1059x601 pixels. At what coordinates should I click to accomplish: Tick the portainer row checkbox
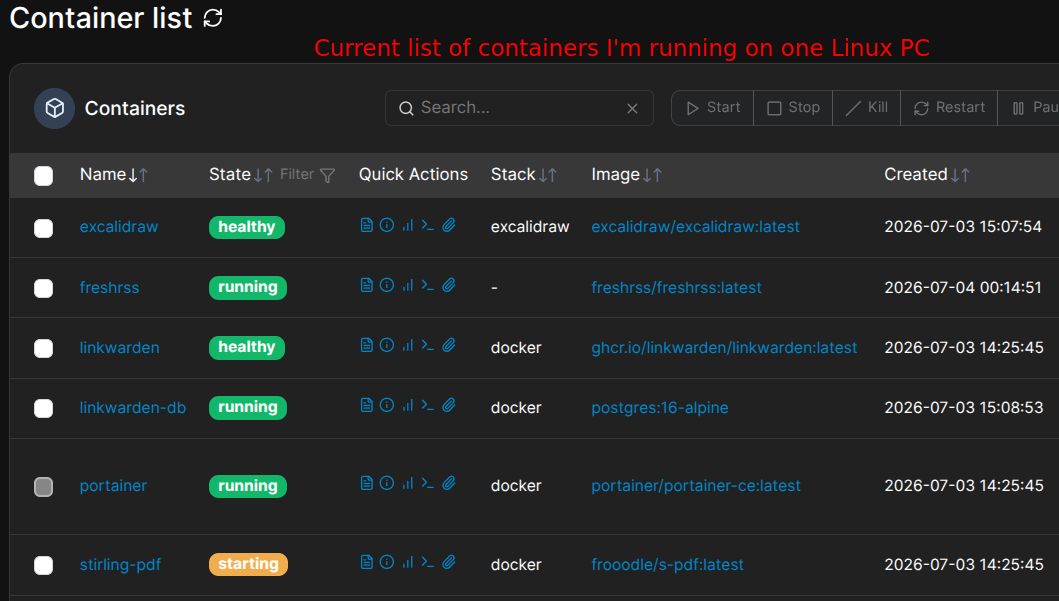44,487
